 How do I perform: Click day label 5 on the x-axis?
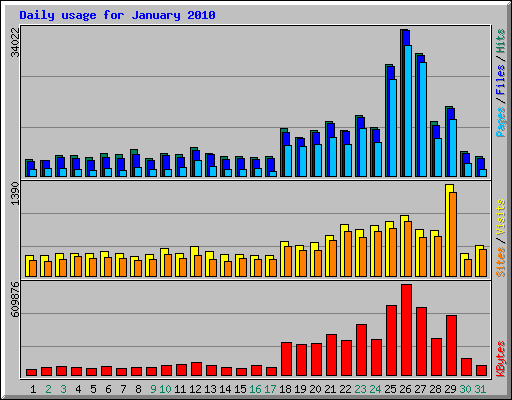[x=93, y=389]
